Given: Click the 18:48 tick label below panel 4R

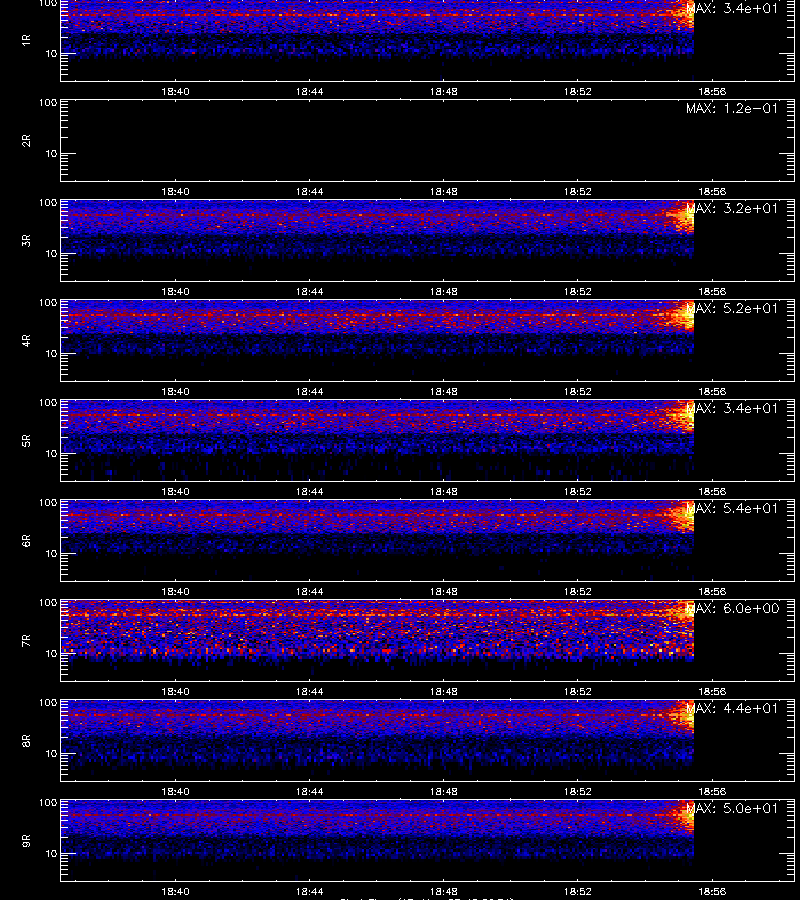Looking at the screenshot, I should pos(444,391).
